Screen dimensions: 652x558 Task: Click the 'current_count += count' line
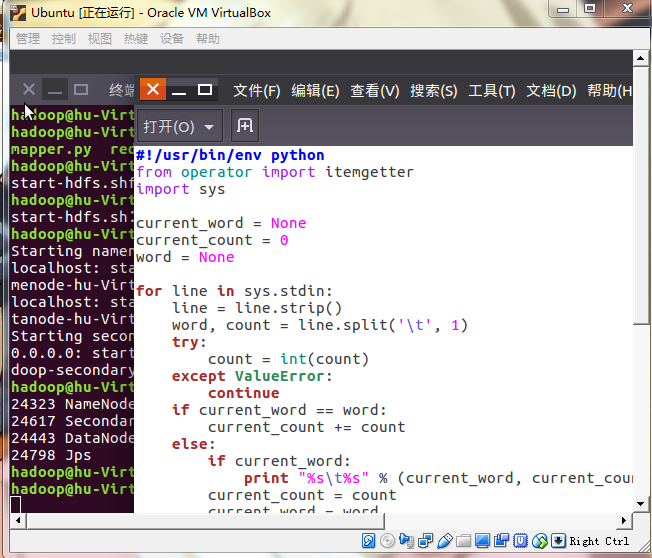[x=306, y=427]
